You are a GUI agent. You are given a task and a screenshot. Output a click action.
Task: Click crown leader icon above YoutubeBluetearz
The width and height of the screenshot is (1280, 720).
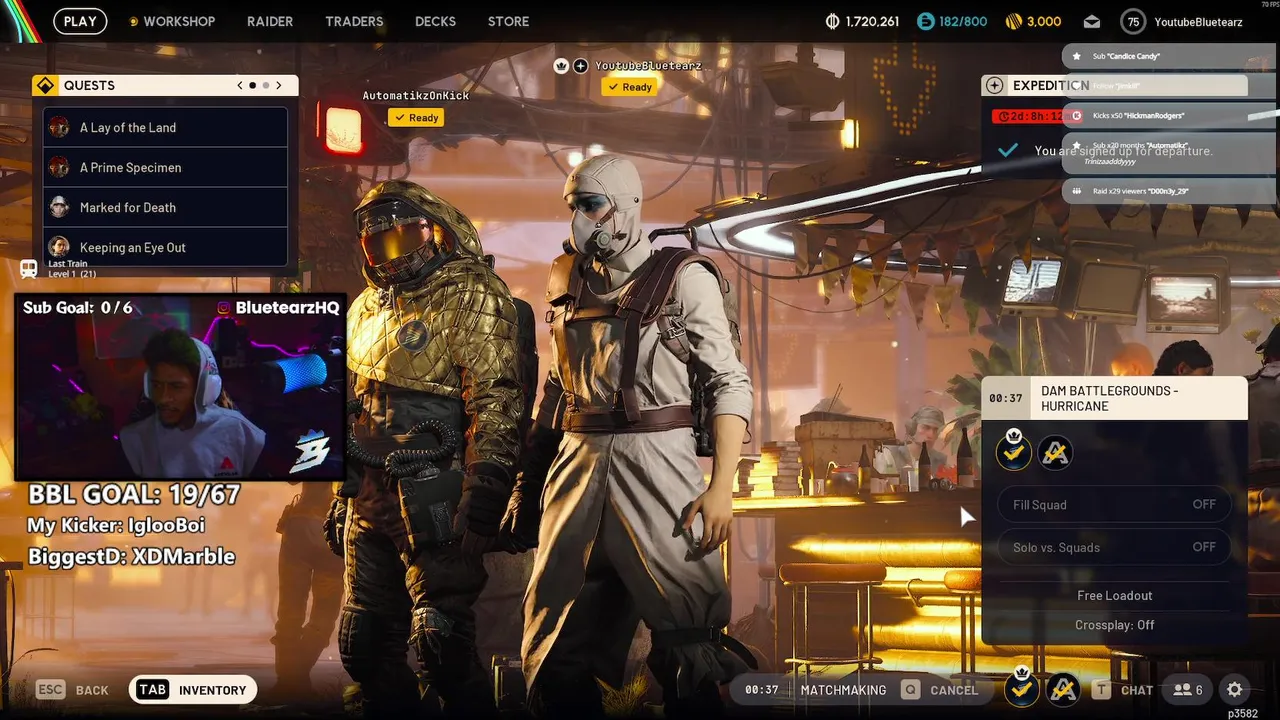(561, 66)
